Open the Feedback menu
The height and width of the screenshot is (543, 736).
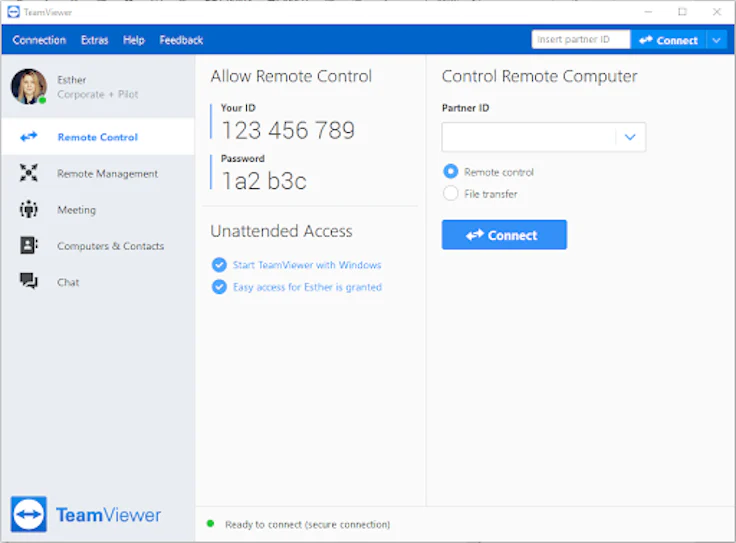(x=181, y=40)
